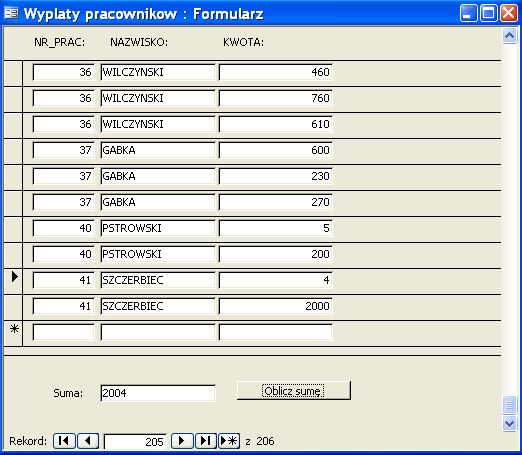Click SZCZERBIEC name in the 2000 row

(x=158, y=306)
